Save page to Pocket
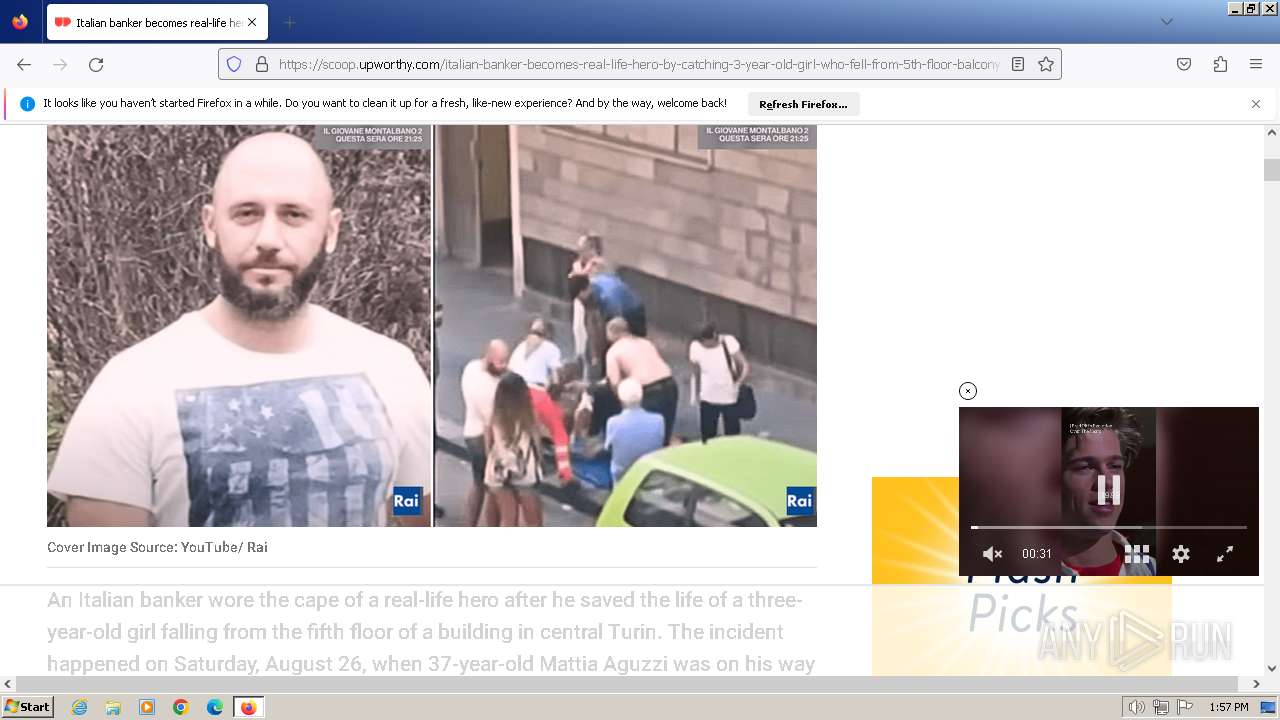 tap(1184, 64)
